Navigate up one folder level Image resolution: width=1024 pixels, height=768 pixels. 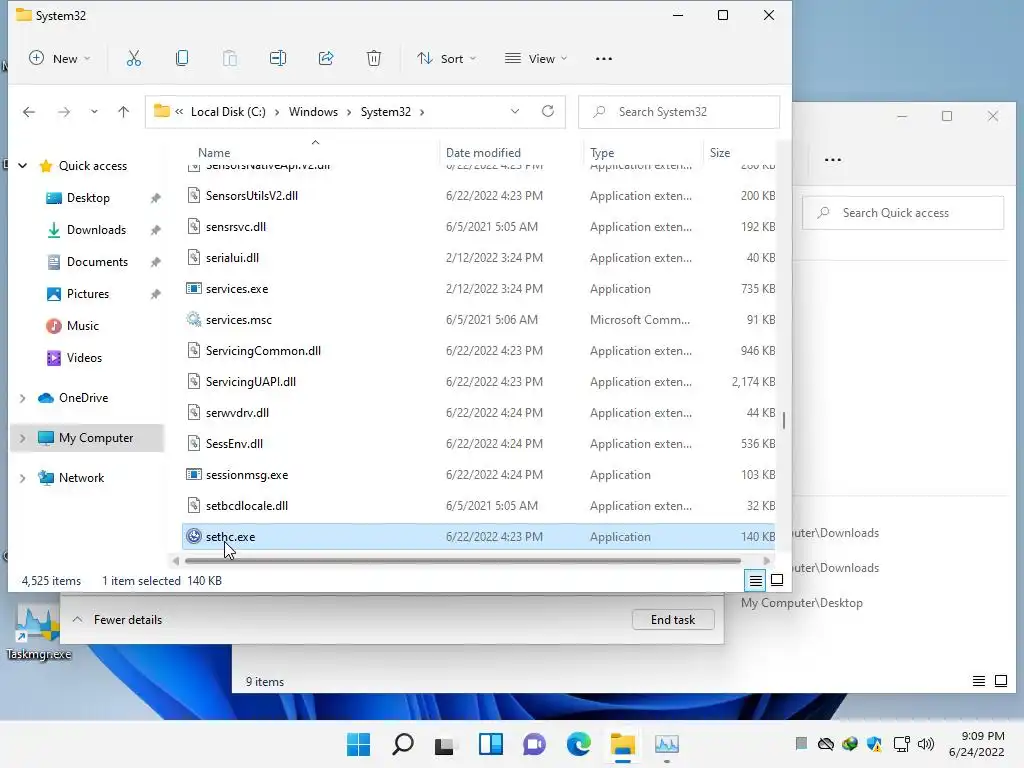(123, 112)
